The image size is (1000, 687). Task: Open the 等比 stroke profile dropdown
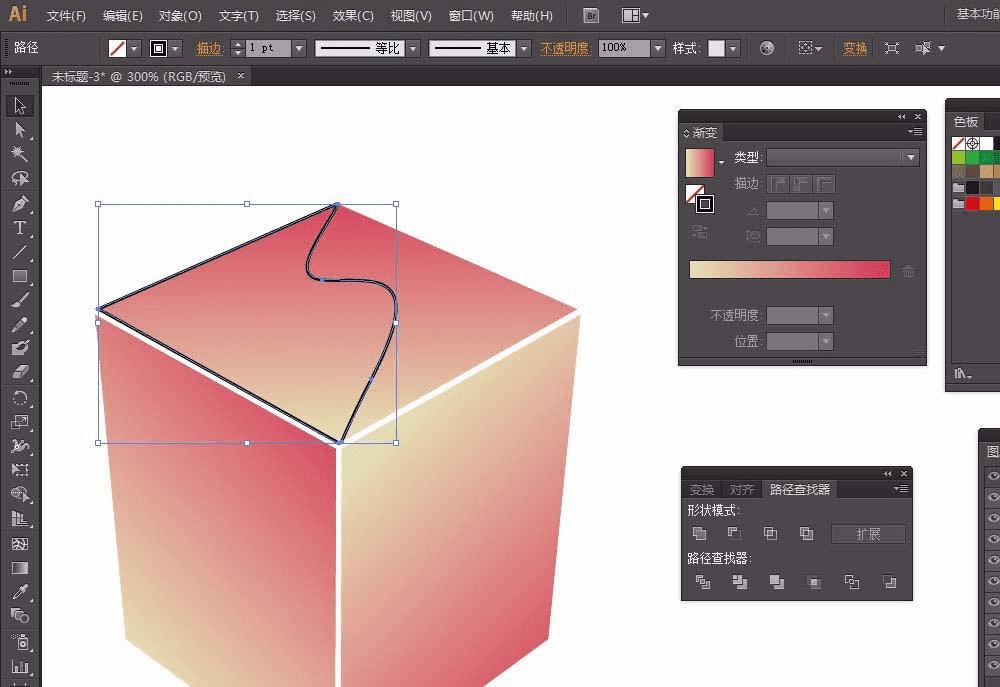(x=412, y=48)
